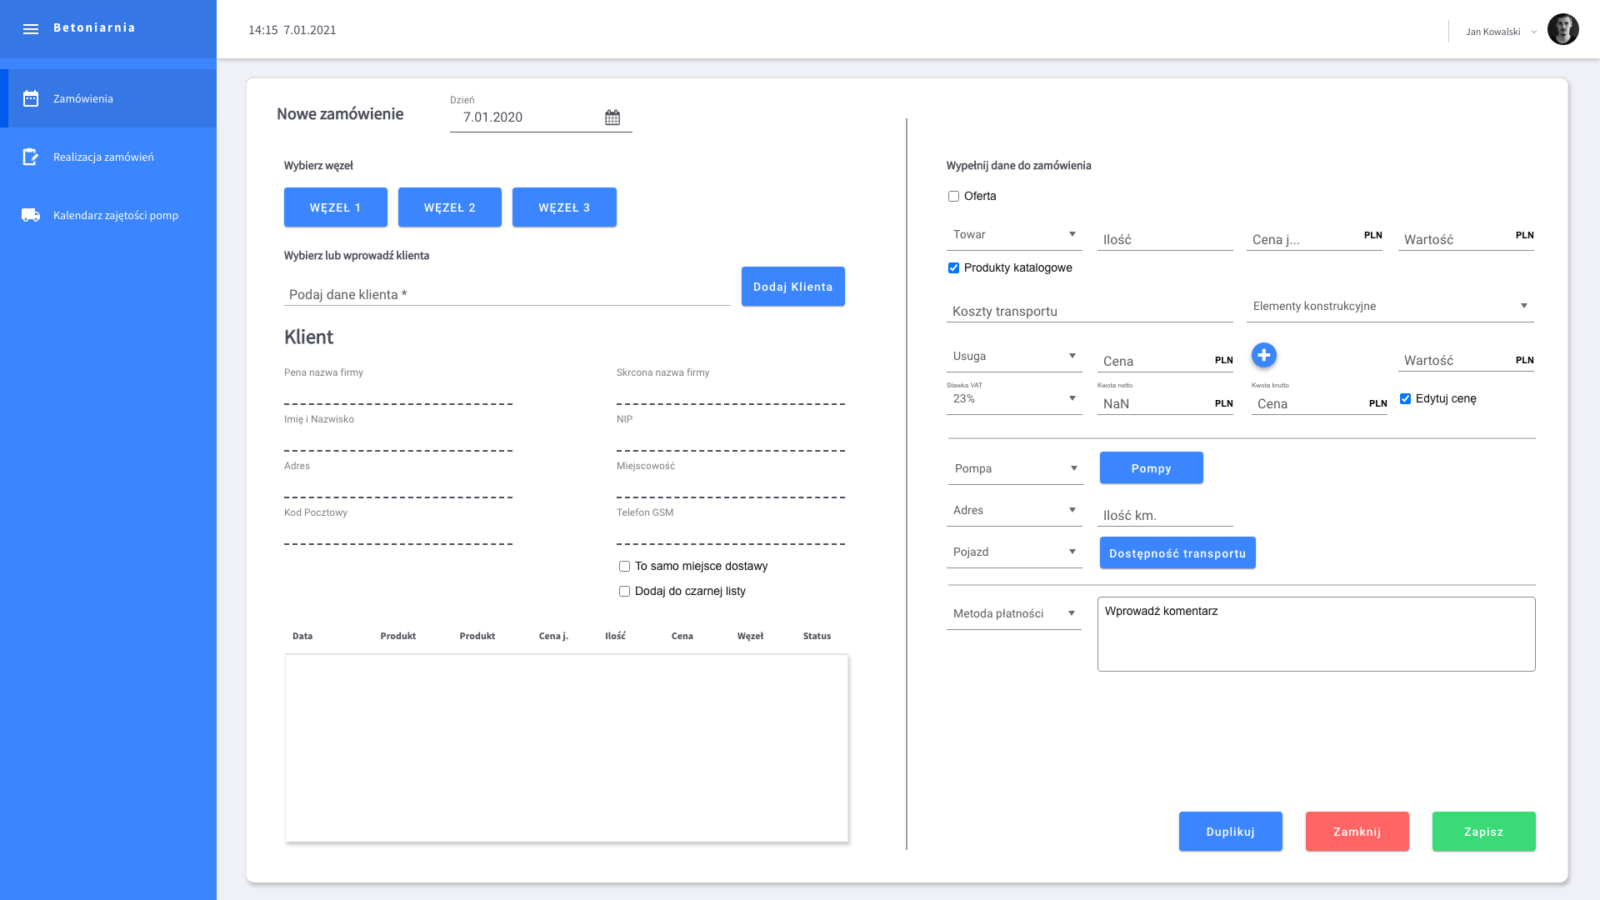Viewport: 1600px width, 900px height.
Task: Open the user menu chevron by Jan Kowalski
Action: click(1534, 32)
